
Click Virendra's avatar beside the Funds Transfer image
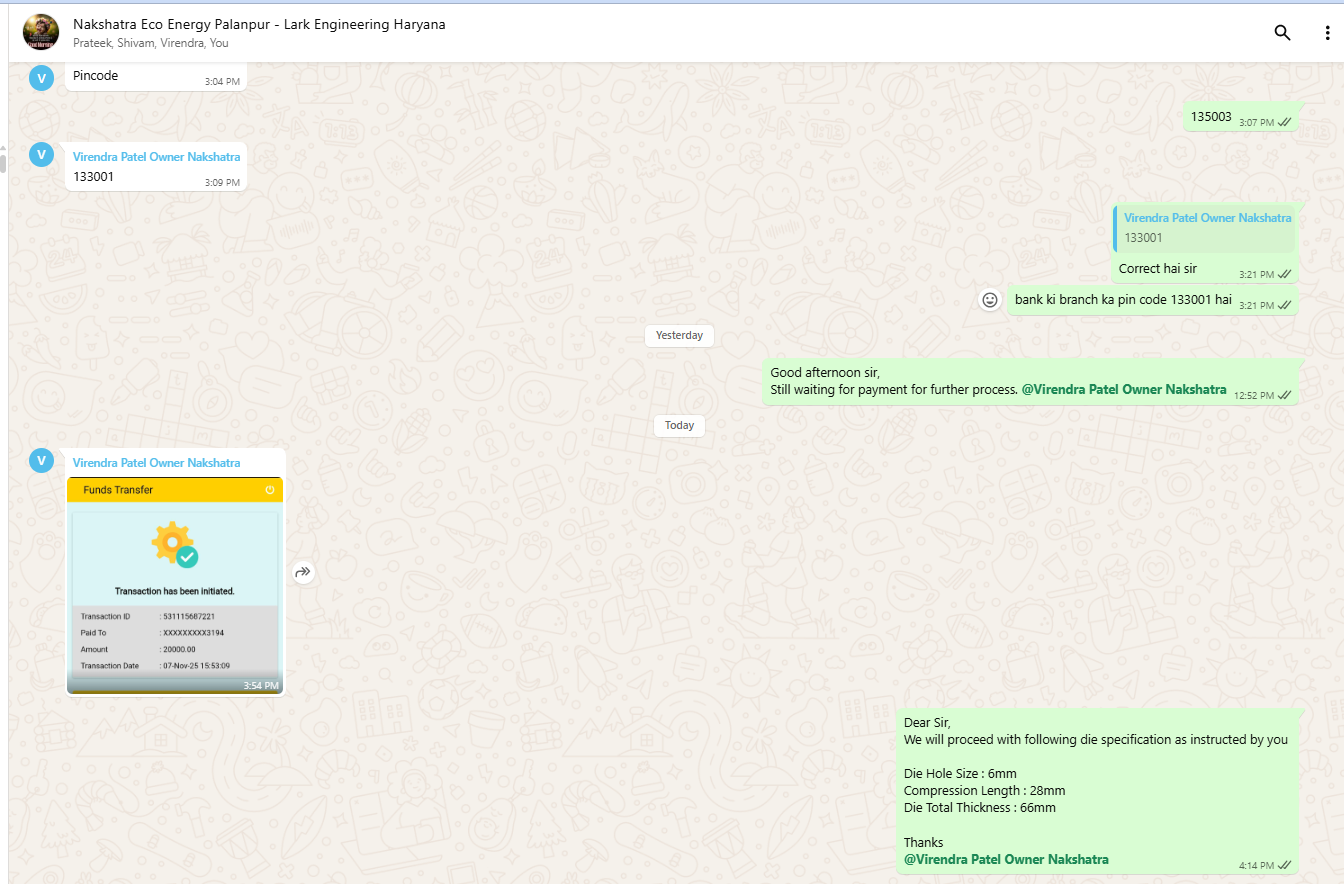coord(41,460)
